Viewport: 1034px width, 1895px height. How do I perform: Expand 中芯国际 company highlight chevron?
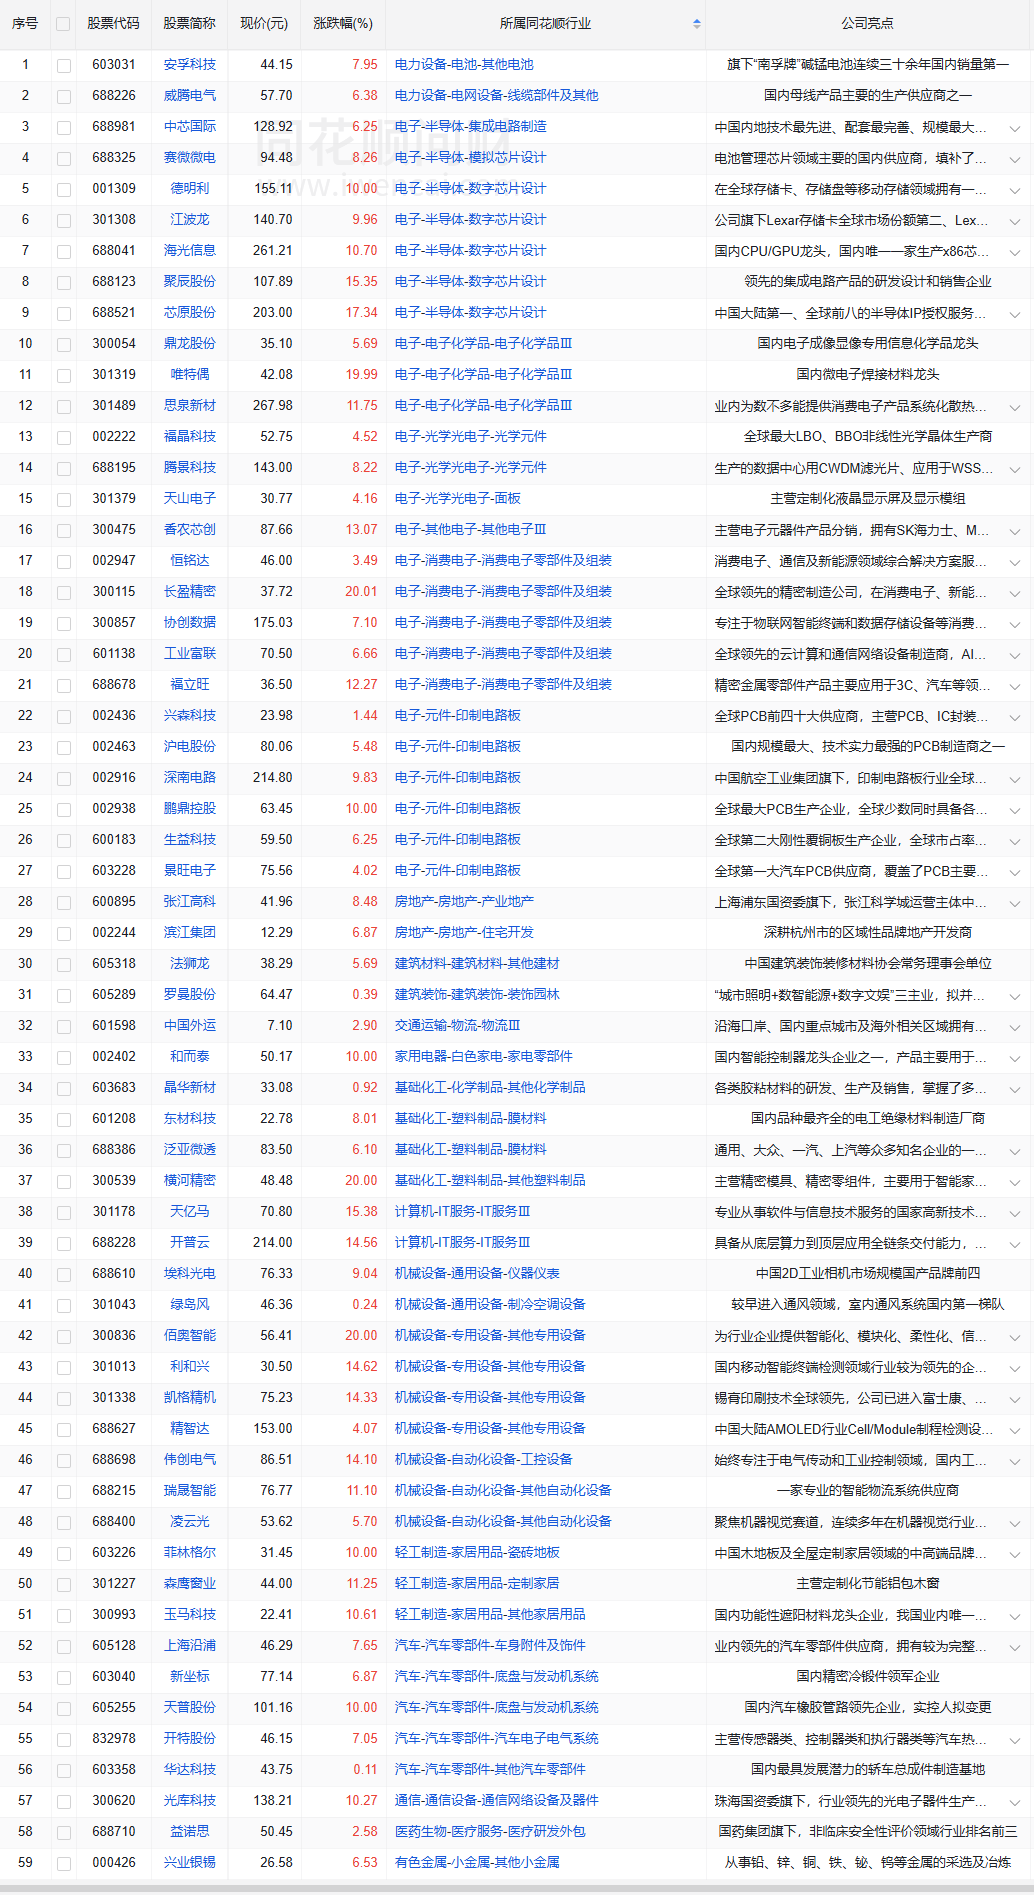point(1014,128)
